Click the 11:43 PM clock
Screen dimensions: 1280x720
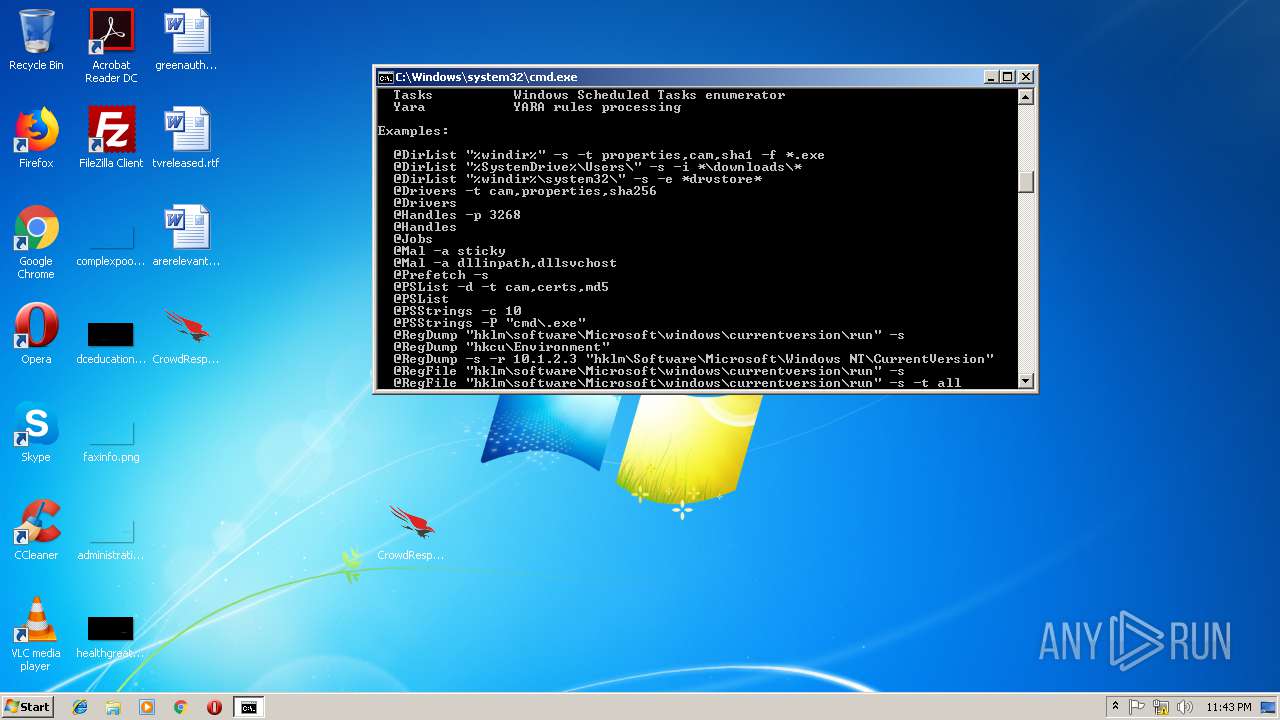tap(1228, 707)
